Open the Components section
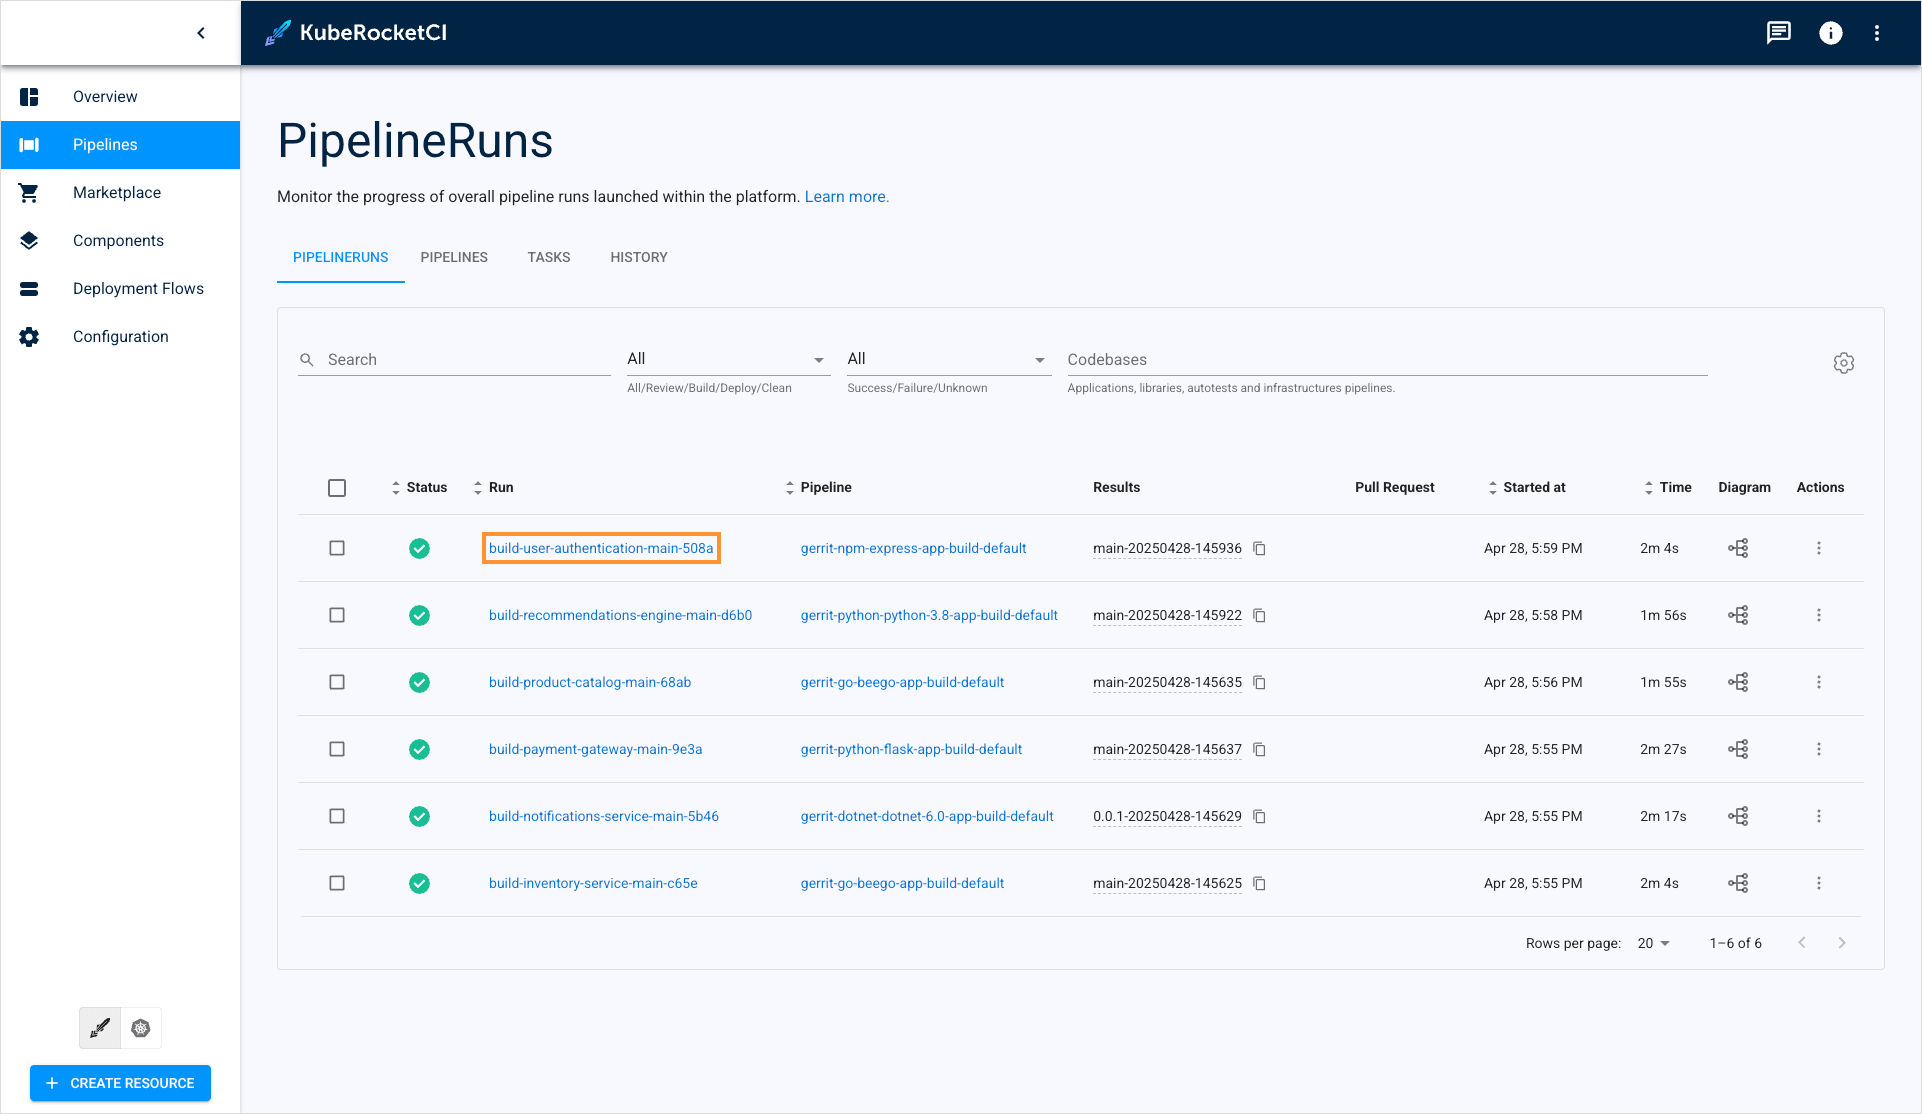This screenshot has width=1922, height=1114. pos(118,240)
